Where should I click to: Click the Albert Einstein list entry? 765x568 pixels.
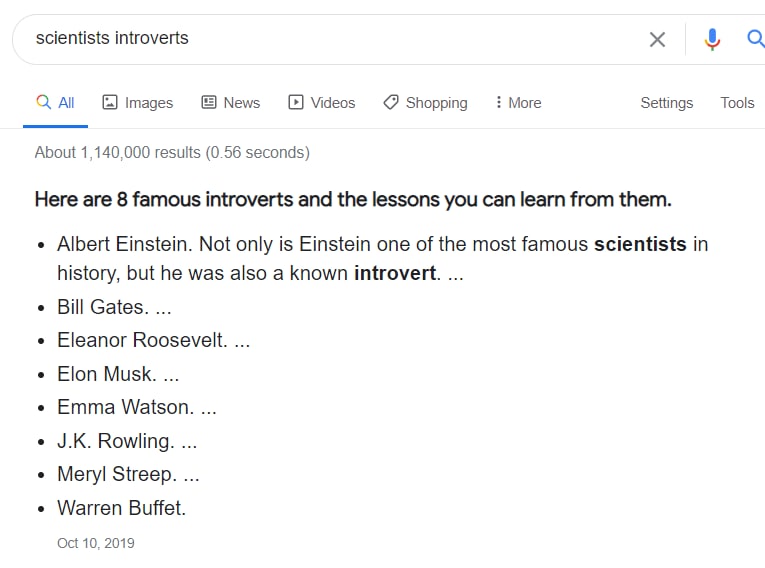click(382, 259)
